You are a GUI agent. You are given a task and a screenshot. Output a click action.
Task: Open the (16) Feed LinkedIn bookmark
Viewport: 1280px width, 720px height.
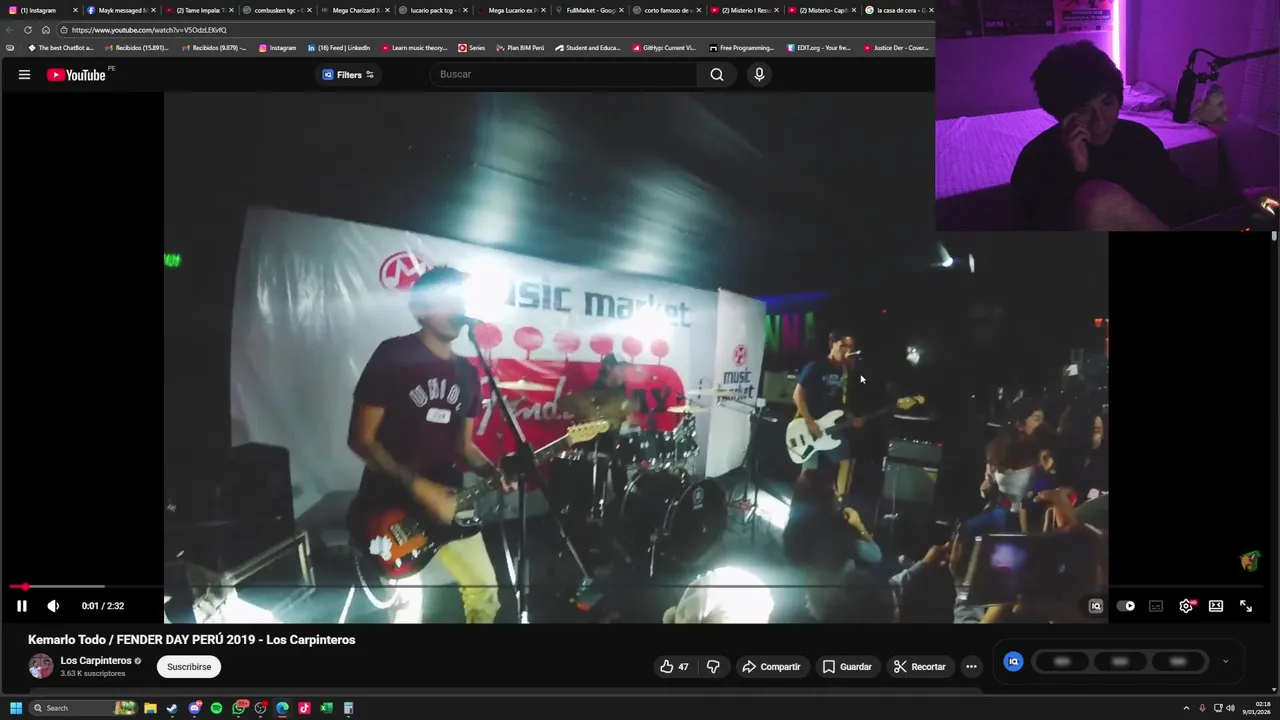click(x=339, y=48)
